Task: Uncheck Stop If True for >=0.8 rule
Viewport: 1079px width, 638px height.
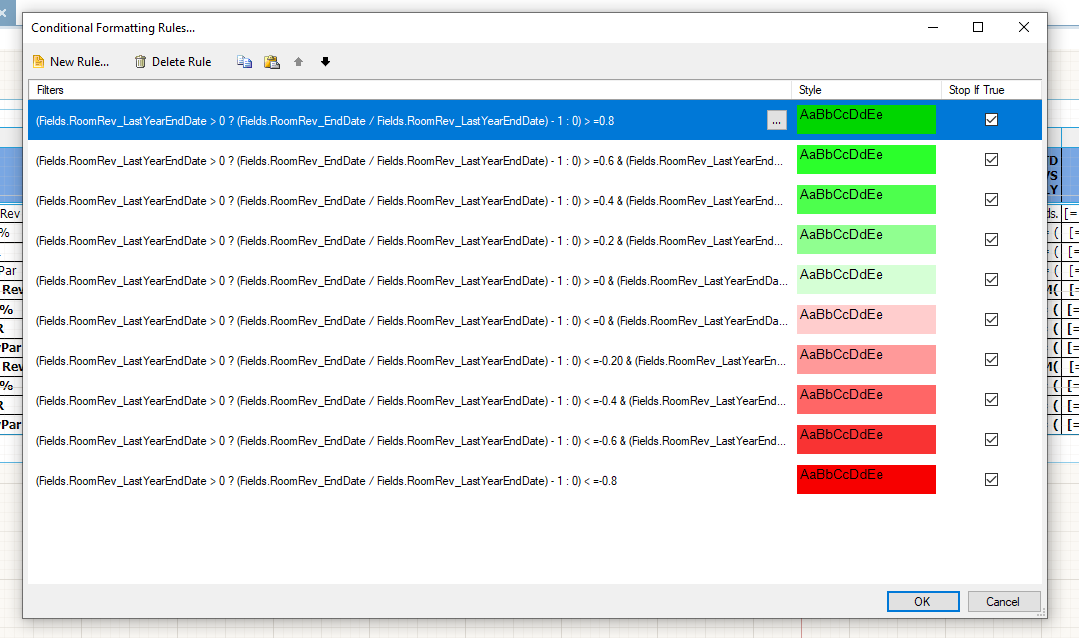Action: point(991,120)
